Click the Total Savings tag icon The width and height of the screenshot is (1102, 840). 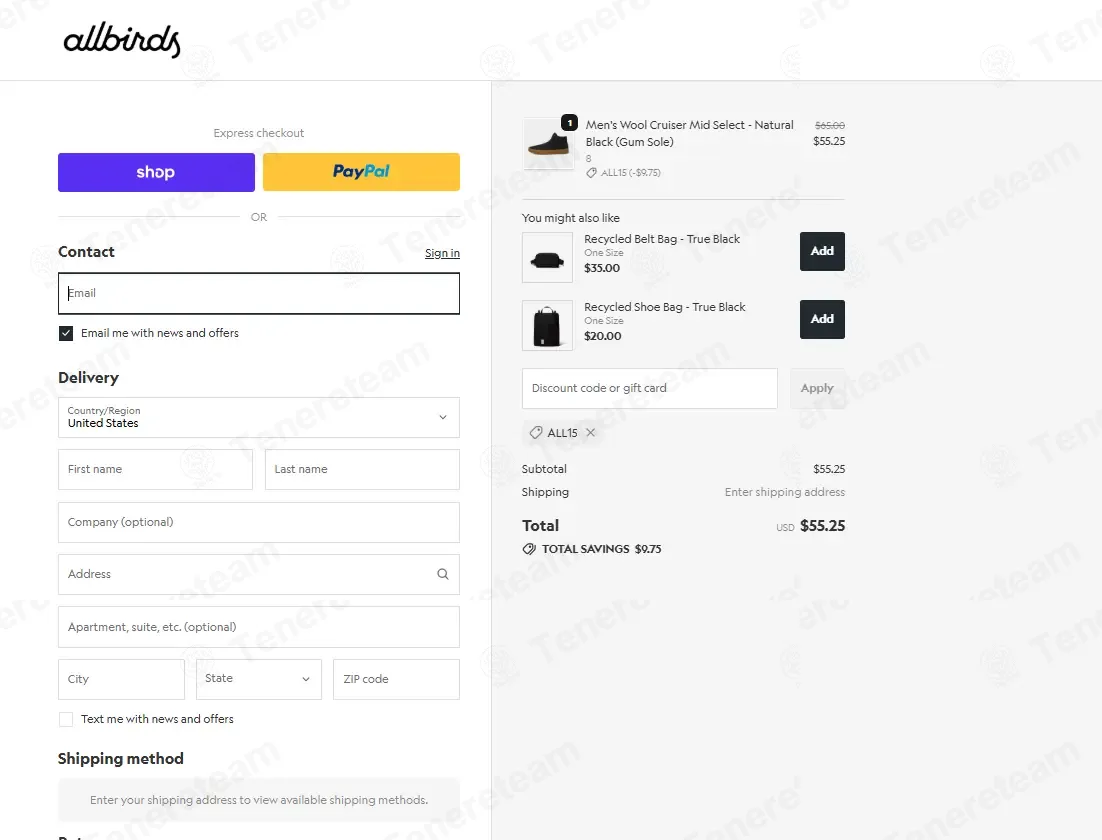click(529, 549)
